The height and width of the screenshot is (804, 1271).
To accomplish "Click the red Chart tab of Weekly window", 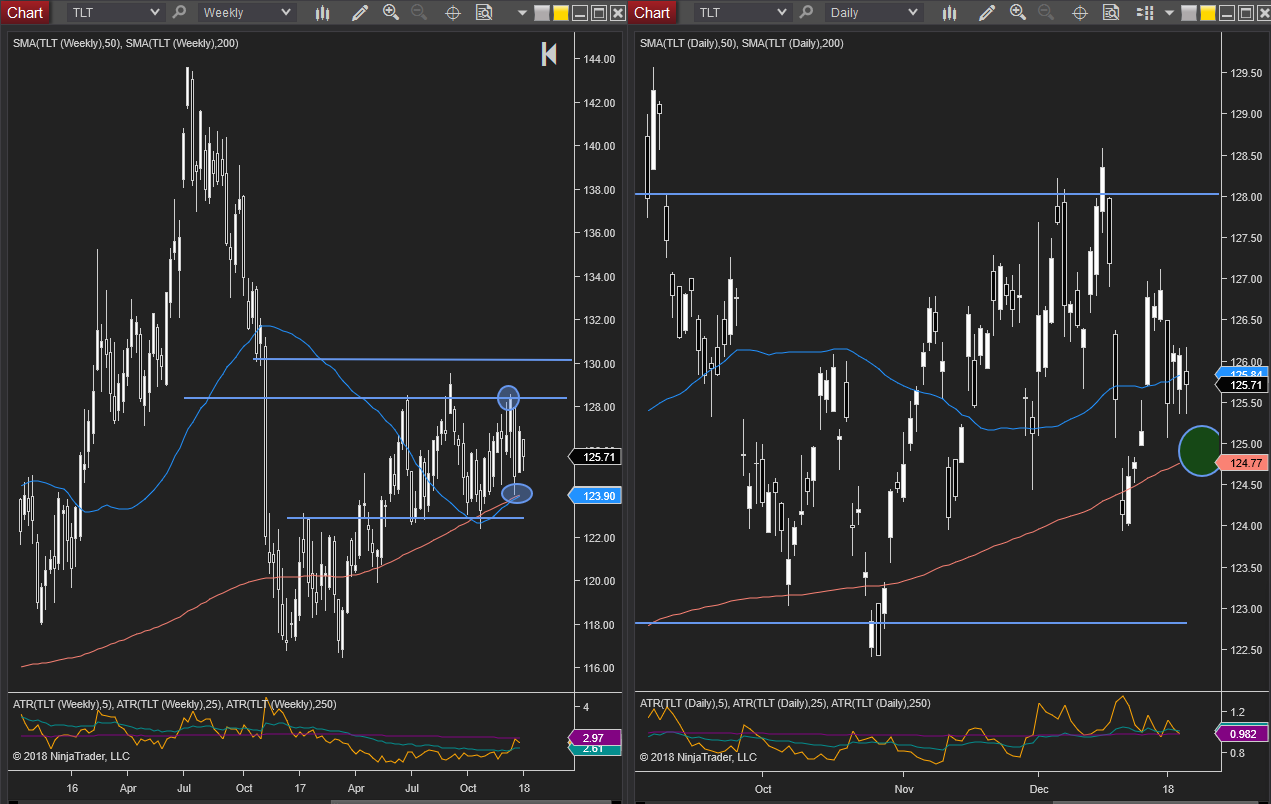I will tap(25, 13).
